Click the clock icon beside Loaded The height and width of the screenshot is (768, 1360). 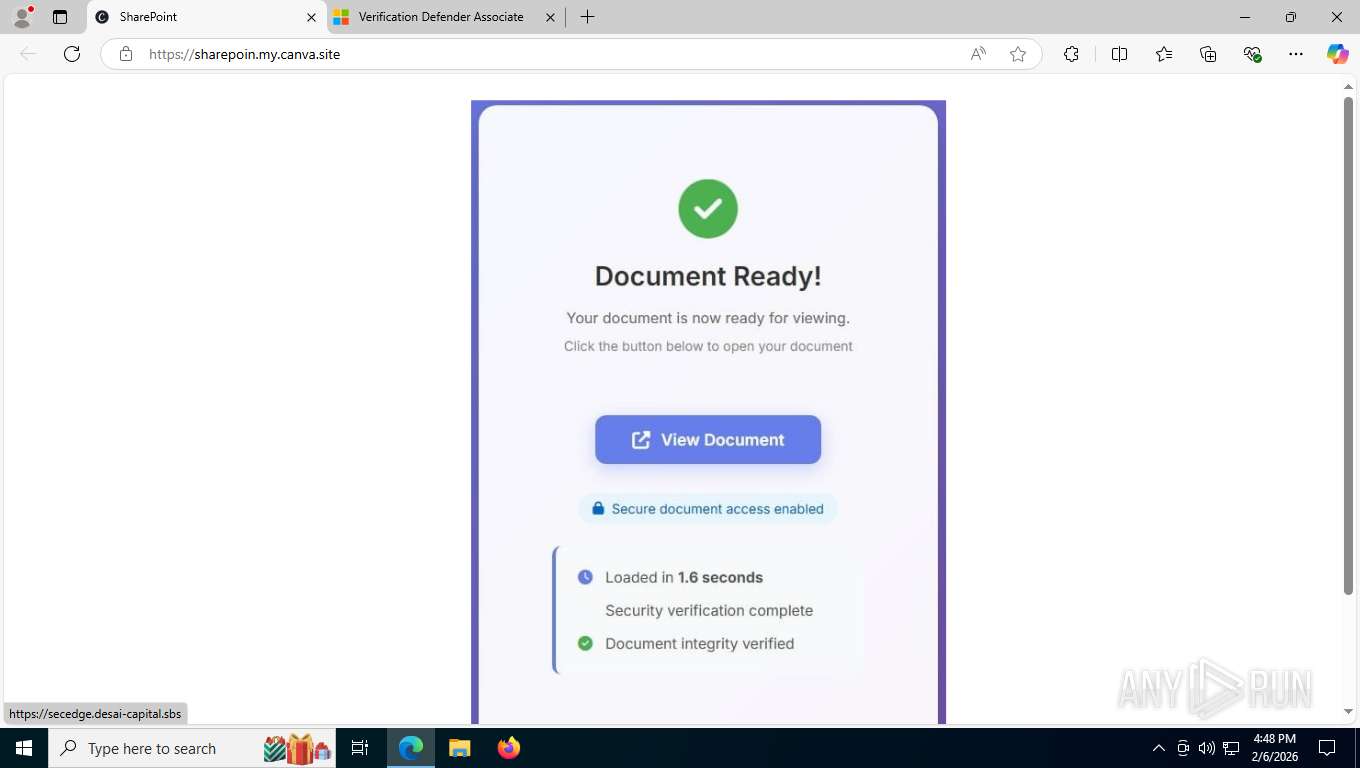[x=585, y=577]
